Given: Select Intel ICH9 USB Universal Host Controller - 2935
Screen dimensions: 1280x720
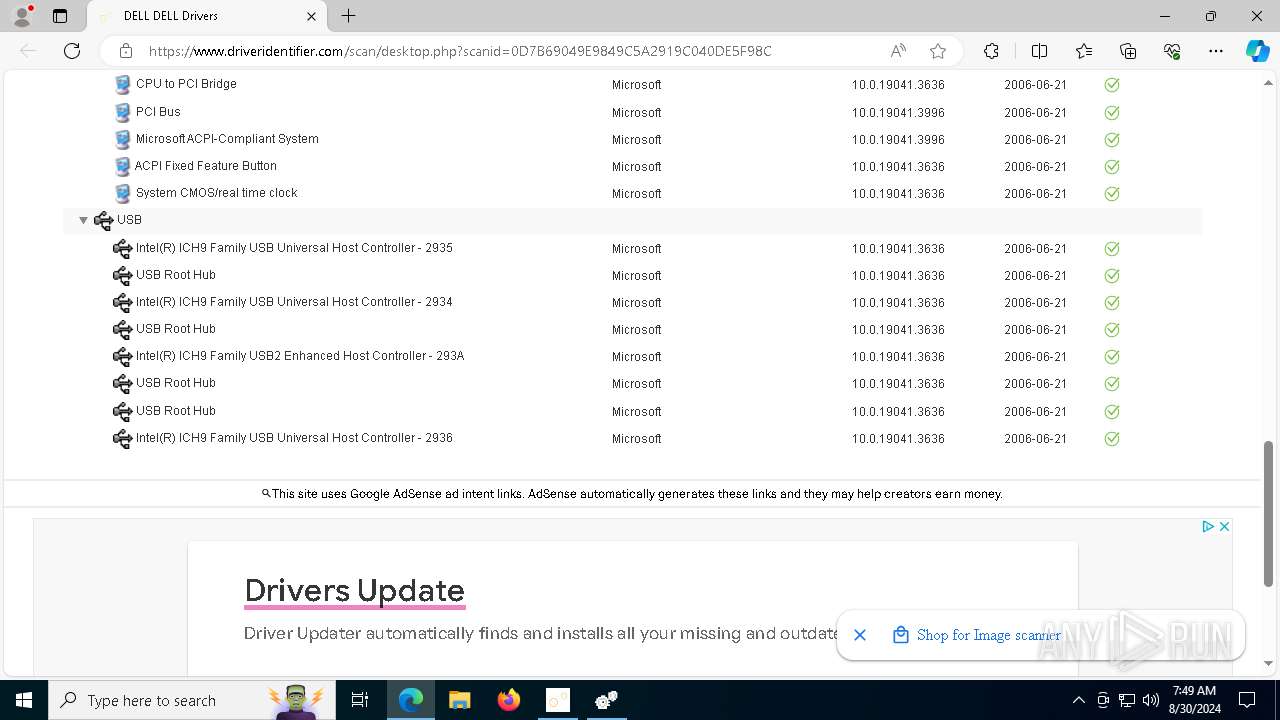Looking at the screenshot, I should 294,248.
